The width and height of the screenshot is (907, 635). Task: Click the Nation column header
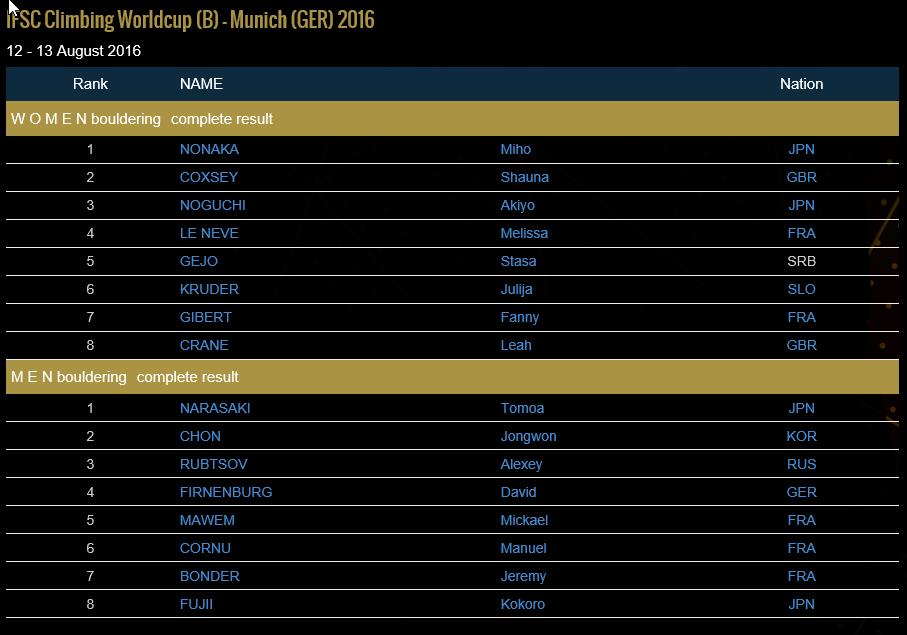coord(801,84)
